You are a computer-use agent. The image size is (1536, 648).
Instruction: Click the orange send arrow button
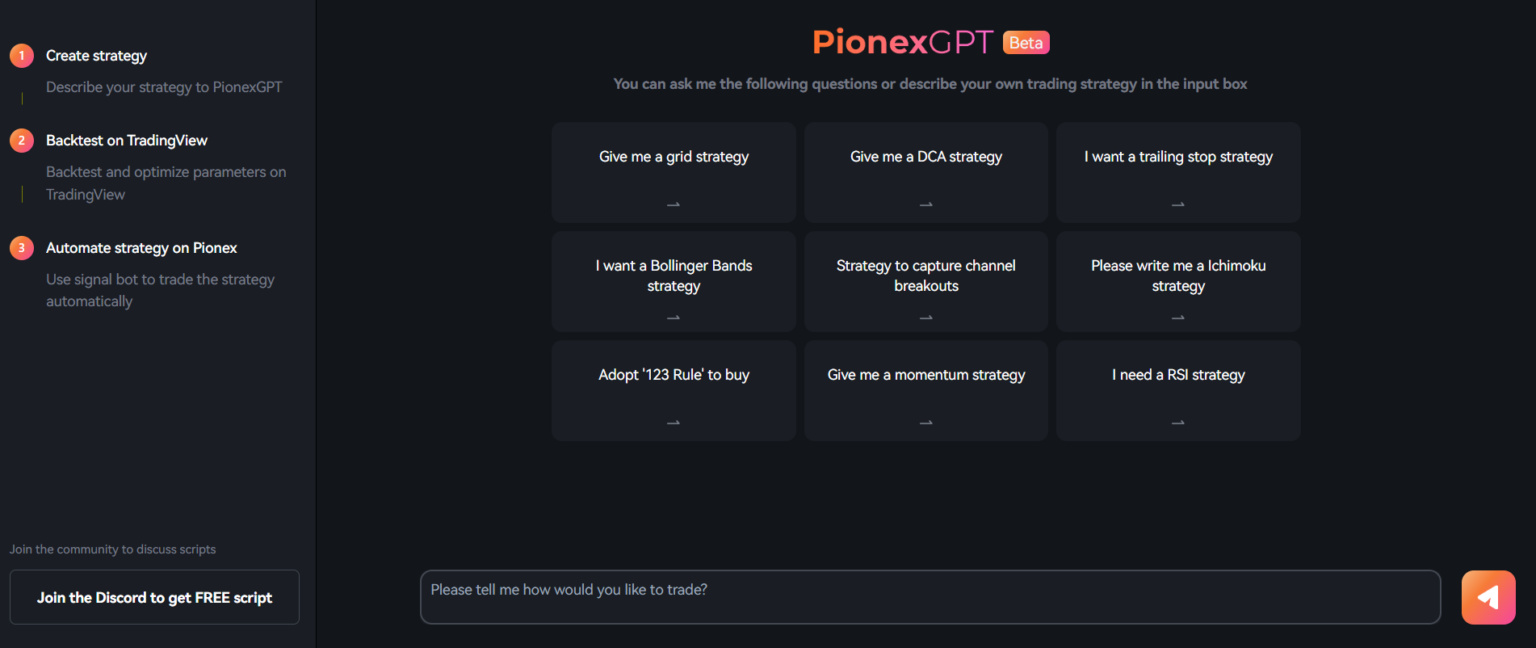tap(1488, 597)
